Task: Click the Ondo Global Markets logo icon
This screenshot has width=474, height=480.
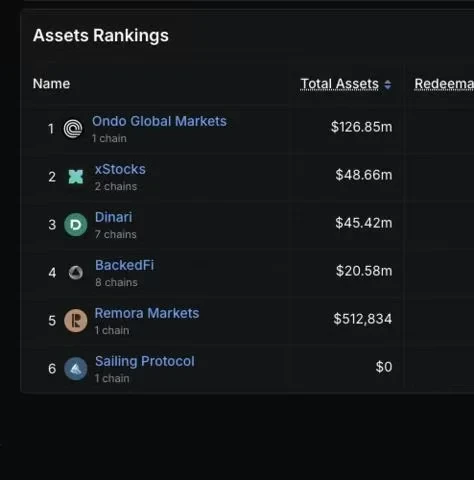Action: click(73, 129)
